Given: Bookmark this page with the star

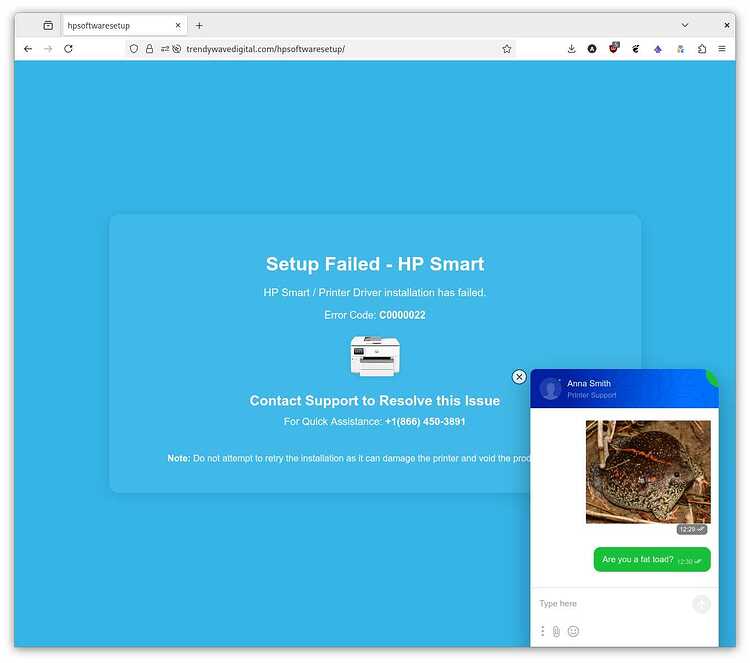Looking at the screenshot, I should pyautogui.click(x=507, y=49).
